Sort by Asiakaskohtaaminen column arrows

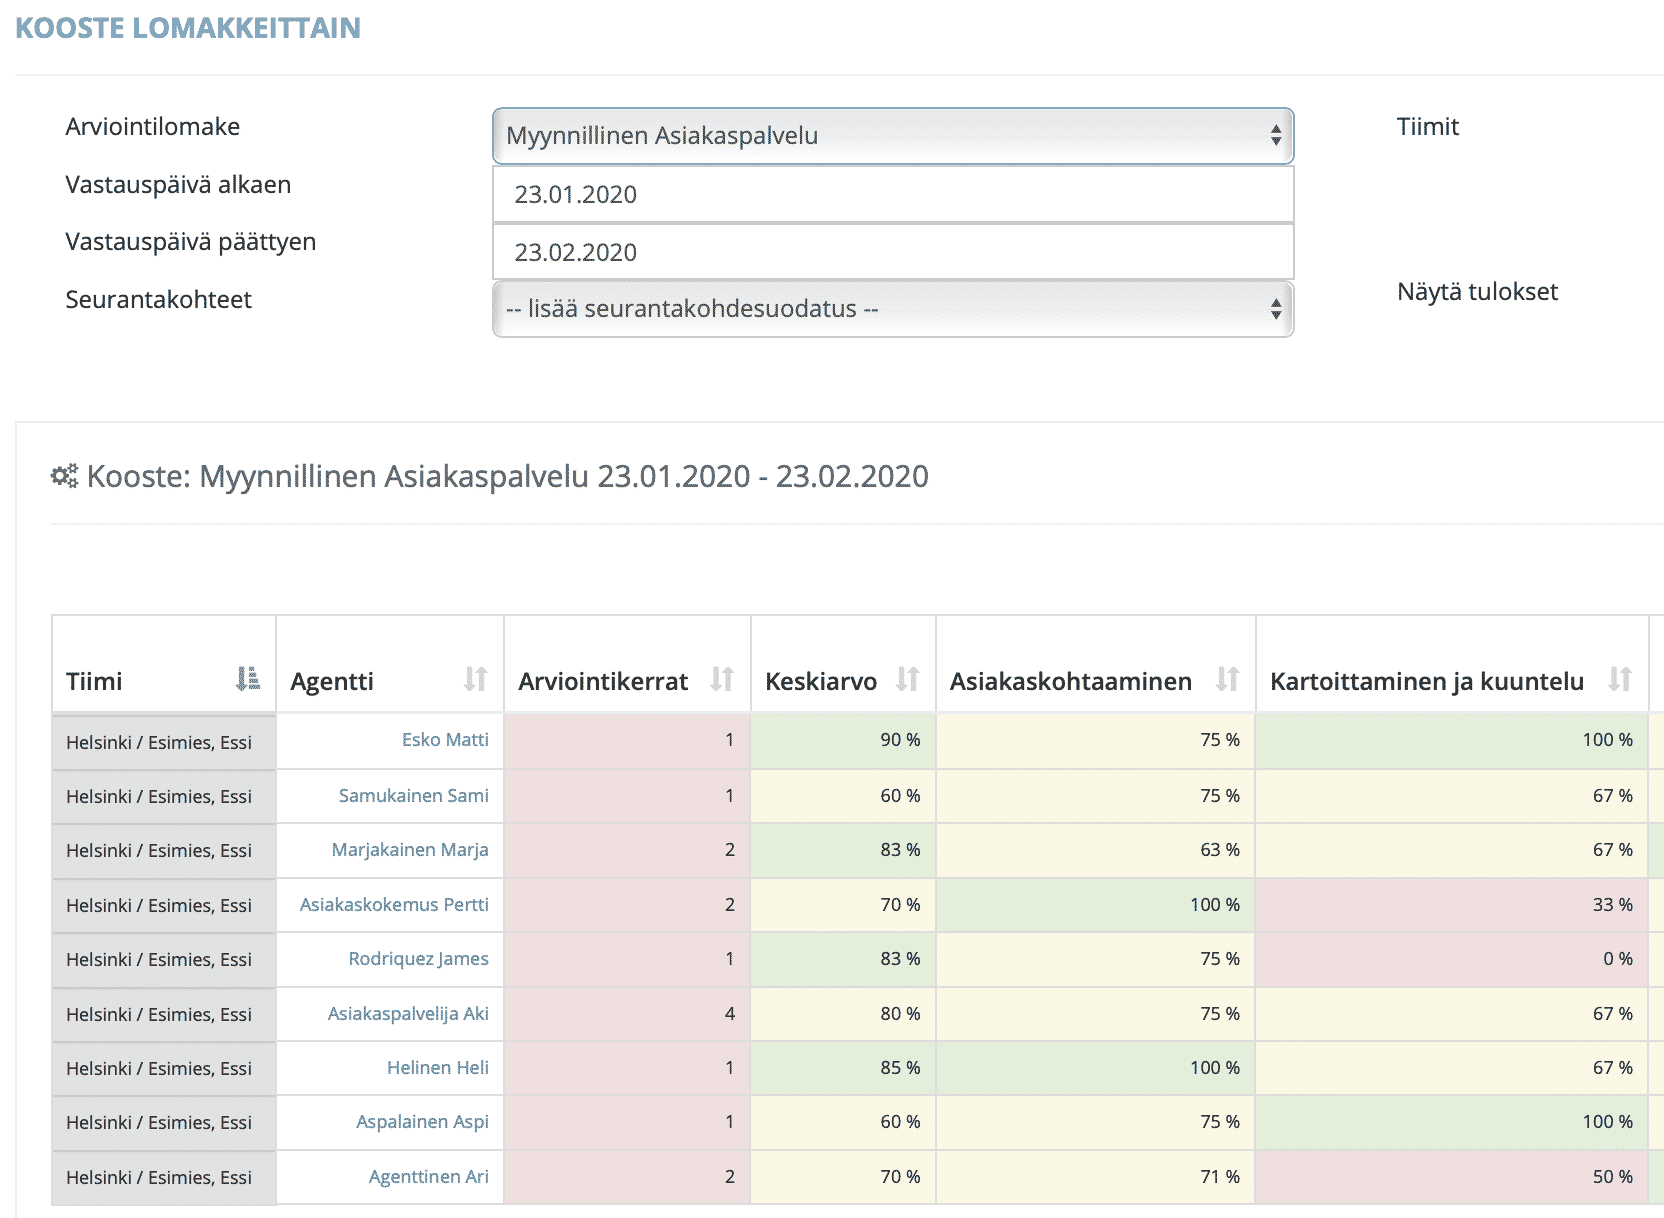coord(1227,679)
